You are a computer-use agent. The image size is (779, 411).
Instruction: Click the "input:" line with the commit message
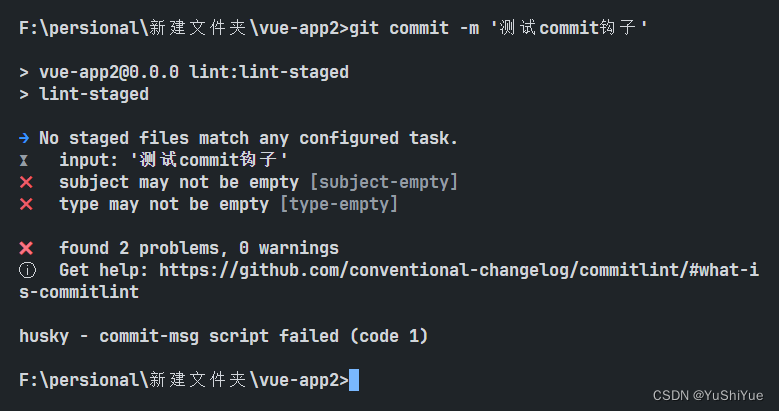[x=174, y=160]
